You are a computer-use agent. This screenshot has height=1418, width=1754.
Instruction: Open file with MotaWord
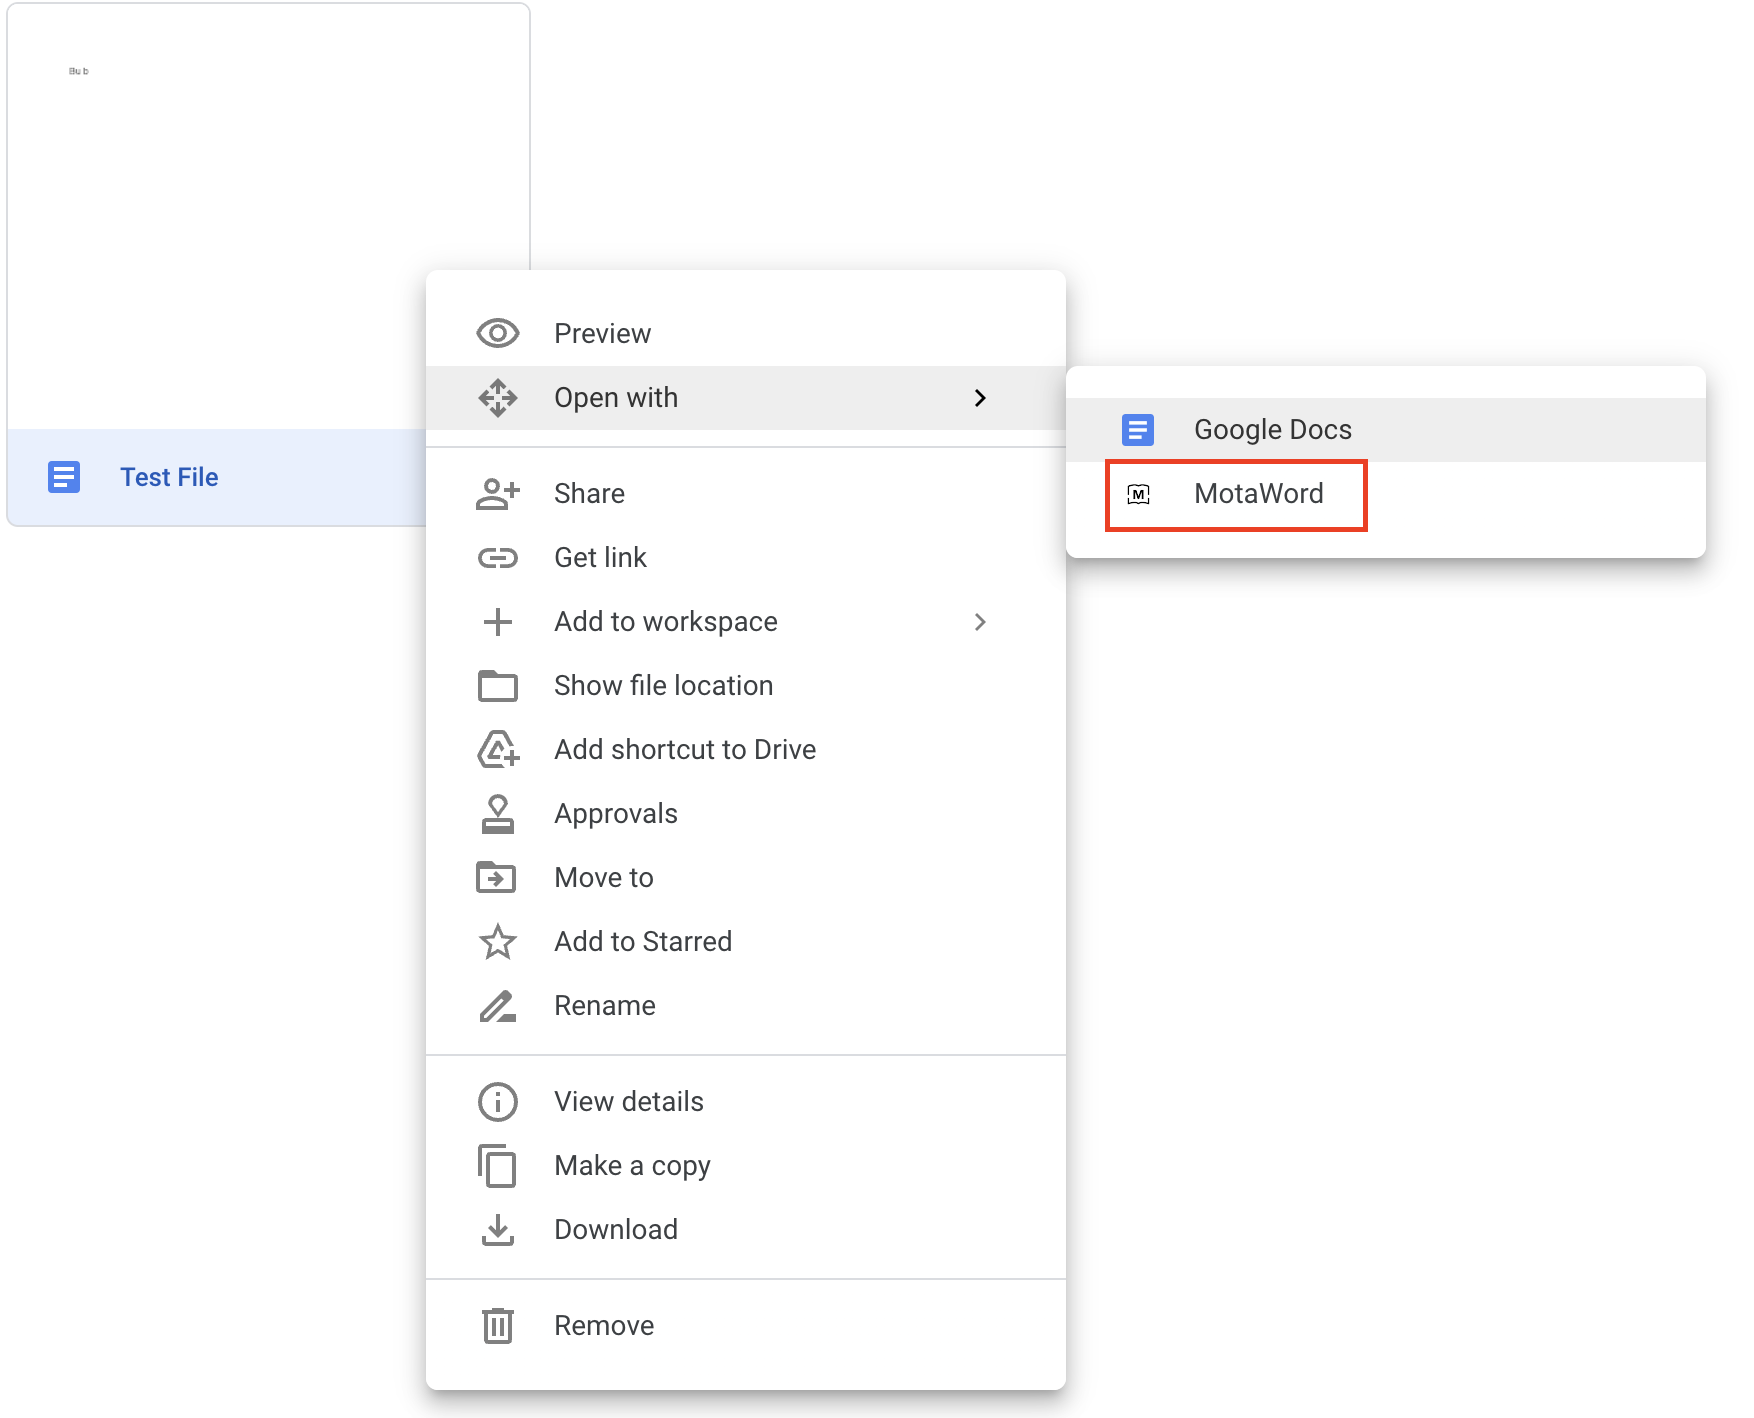(1386, 494)
